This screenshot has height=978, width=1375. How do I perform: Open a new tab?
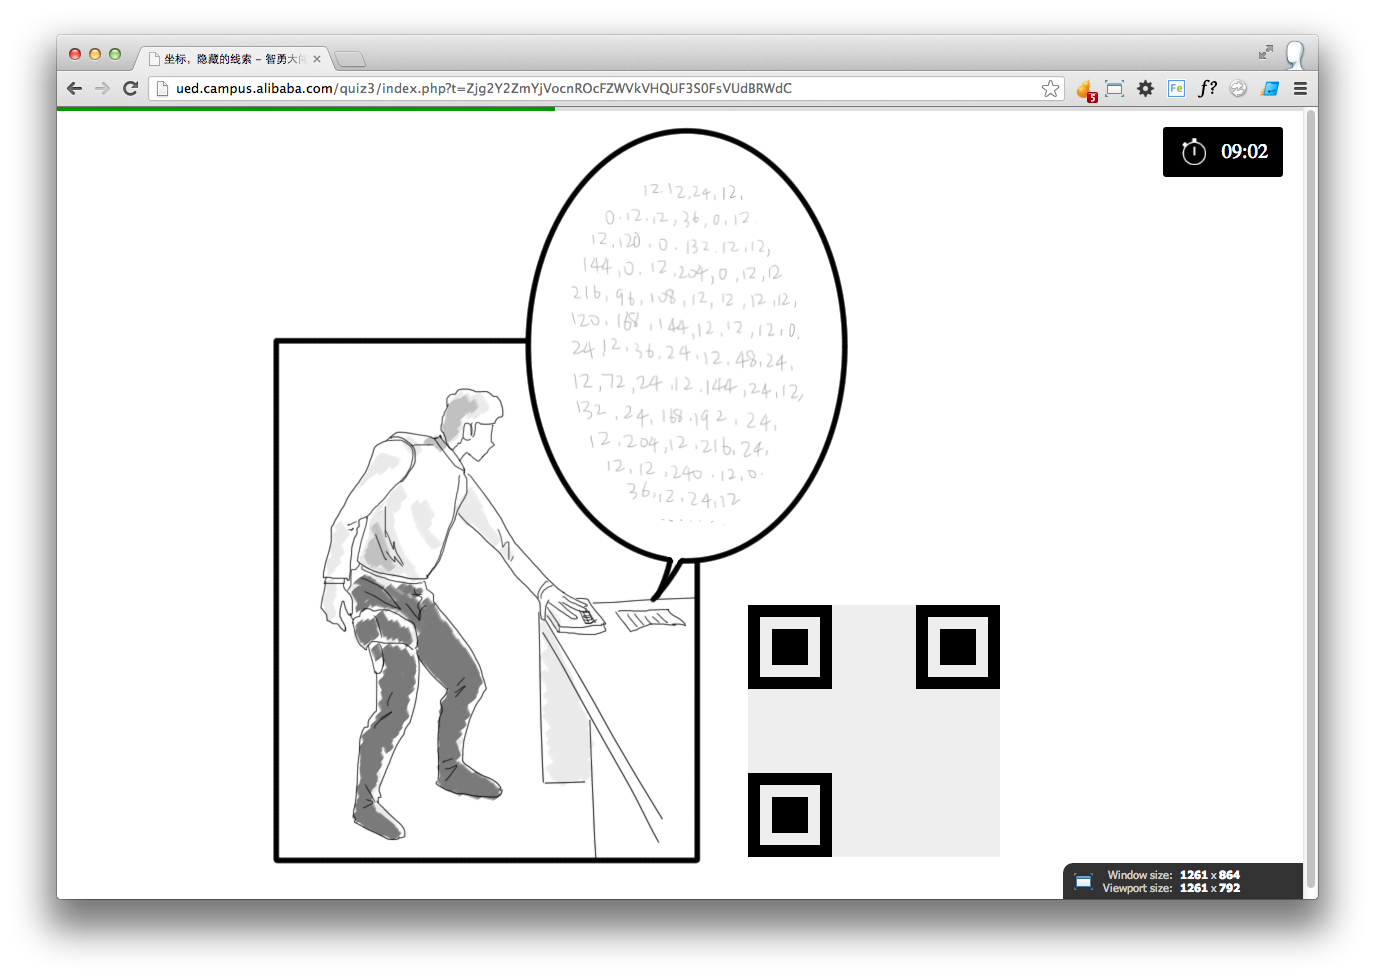tap(350, 59)
